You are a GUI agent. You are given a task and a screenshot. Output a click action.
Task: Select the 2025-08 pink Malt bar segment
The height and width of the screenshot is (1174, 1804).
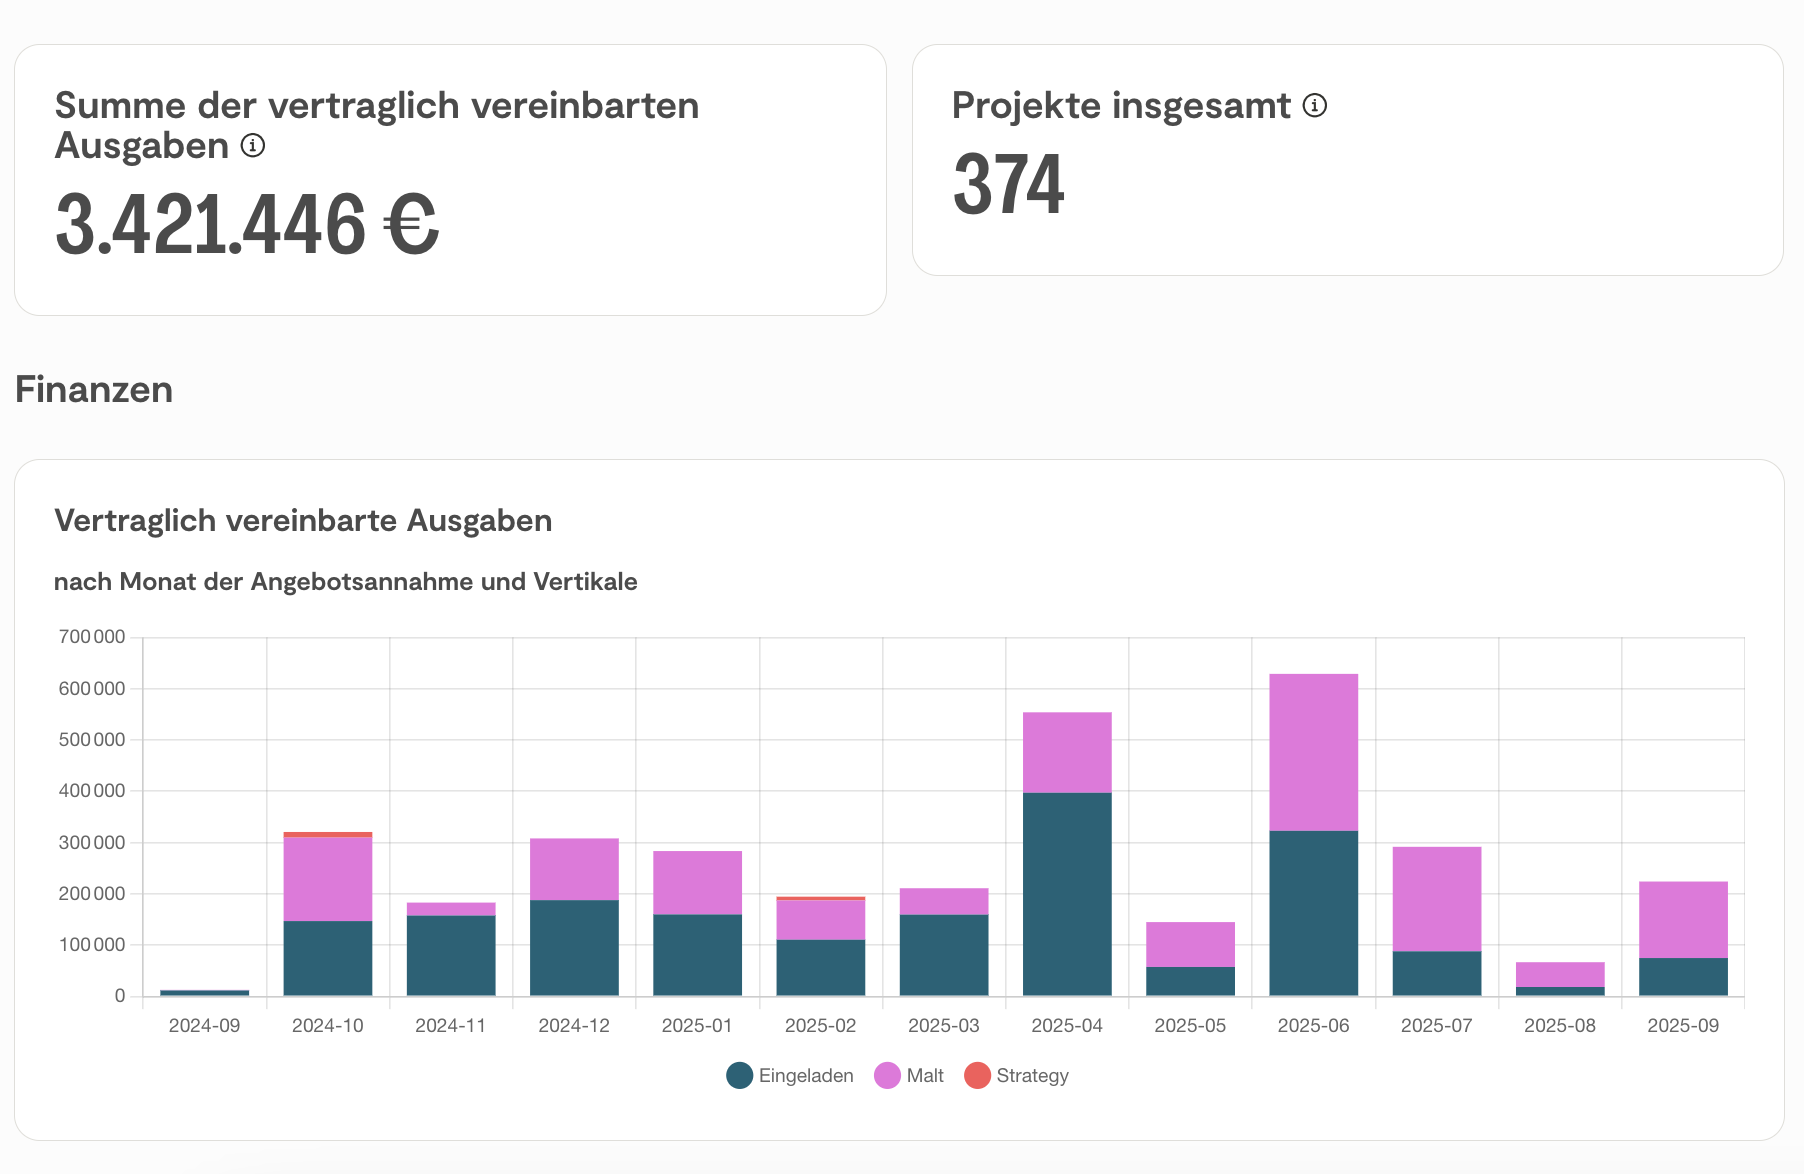pos(1560,975)
